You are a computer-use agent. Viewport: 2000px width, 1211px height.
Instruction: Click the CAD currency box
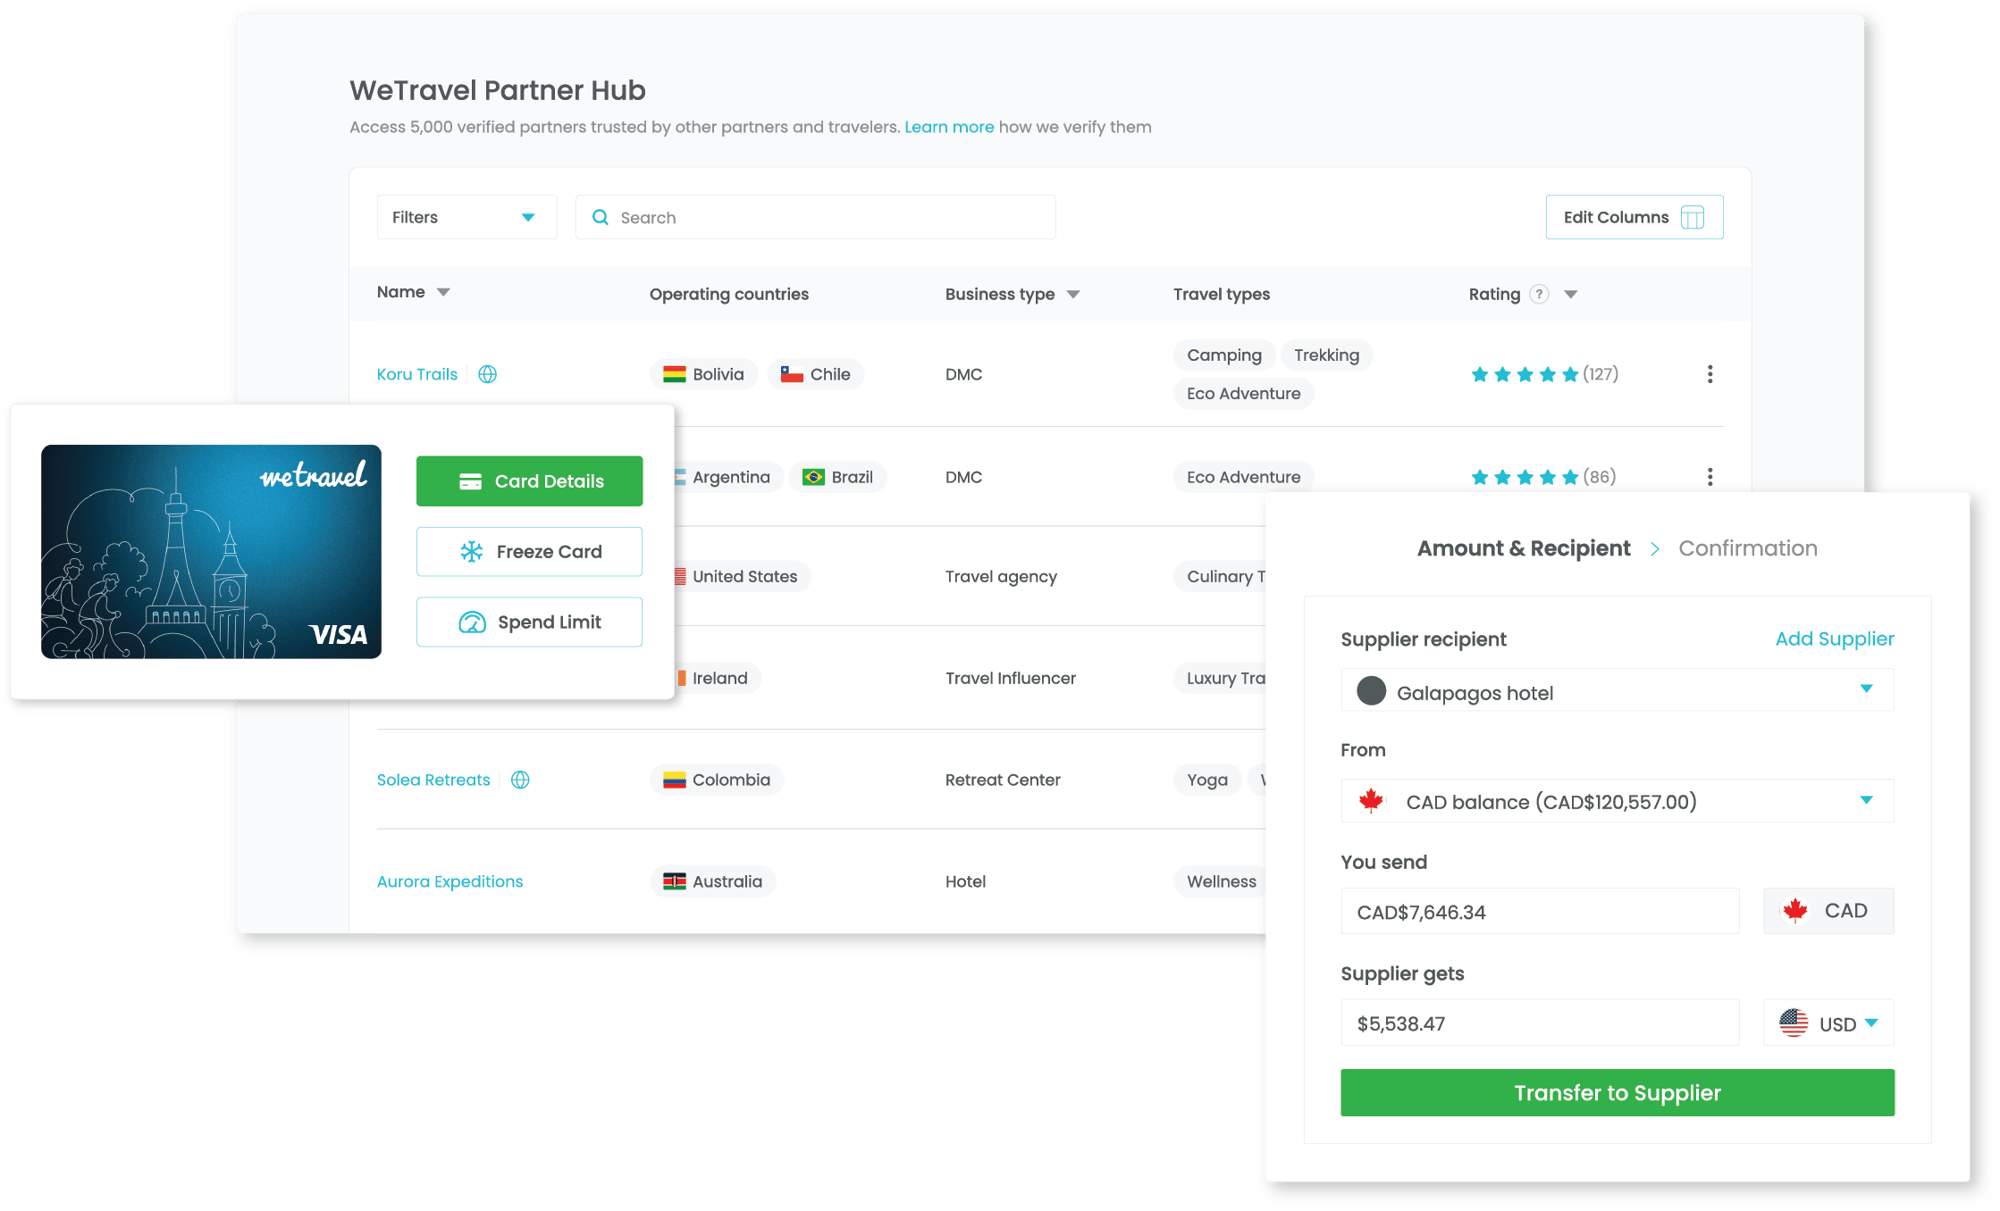[1828, 911]
